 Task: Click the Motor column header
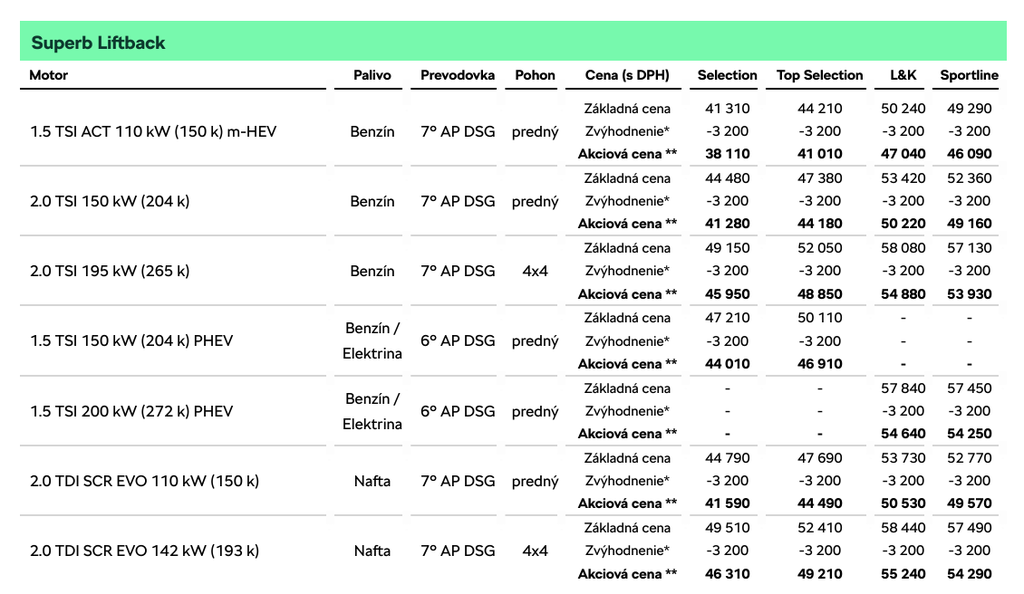49,75
